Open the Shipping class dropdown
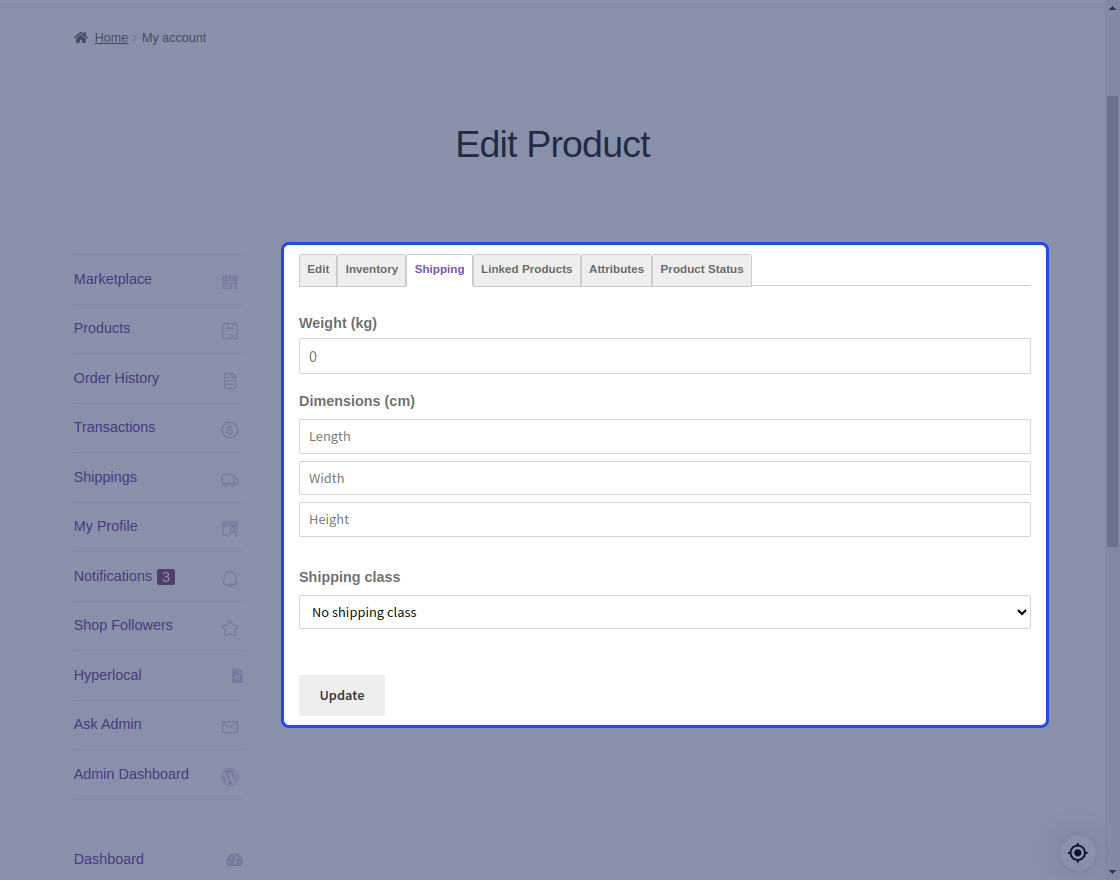This screenshot has width=1120, height=880. click(x=664, y=611)
